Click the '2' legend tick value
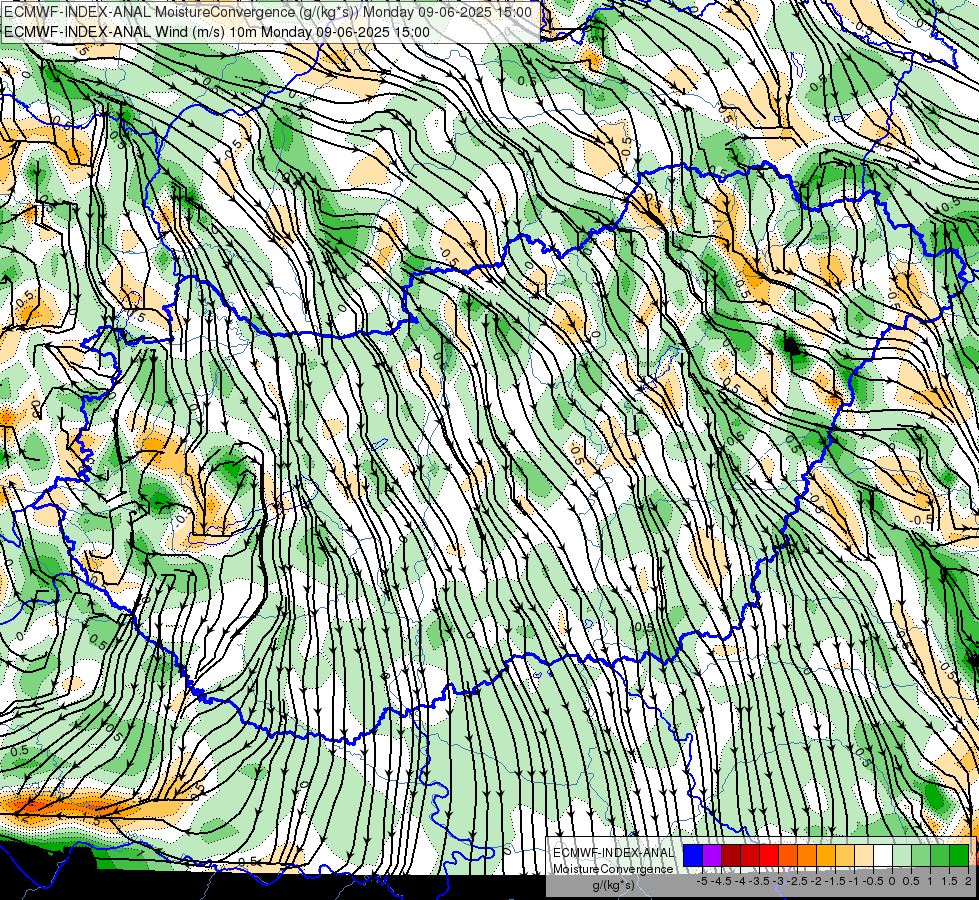Screen dimensions: 979x900 pos(968,881)
